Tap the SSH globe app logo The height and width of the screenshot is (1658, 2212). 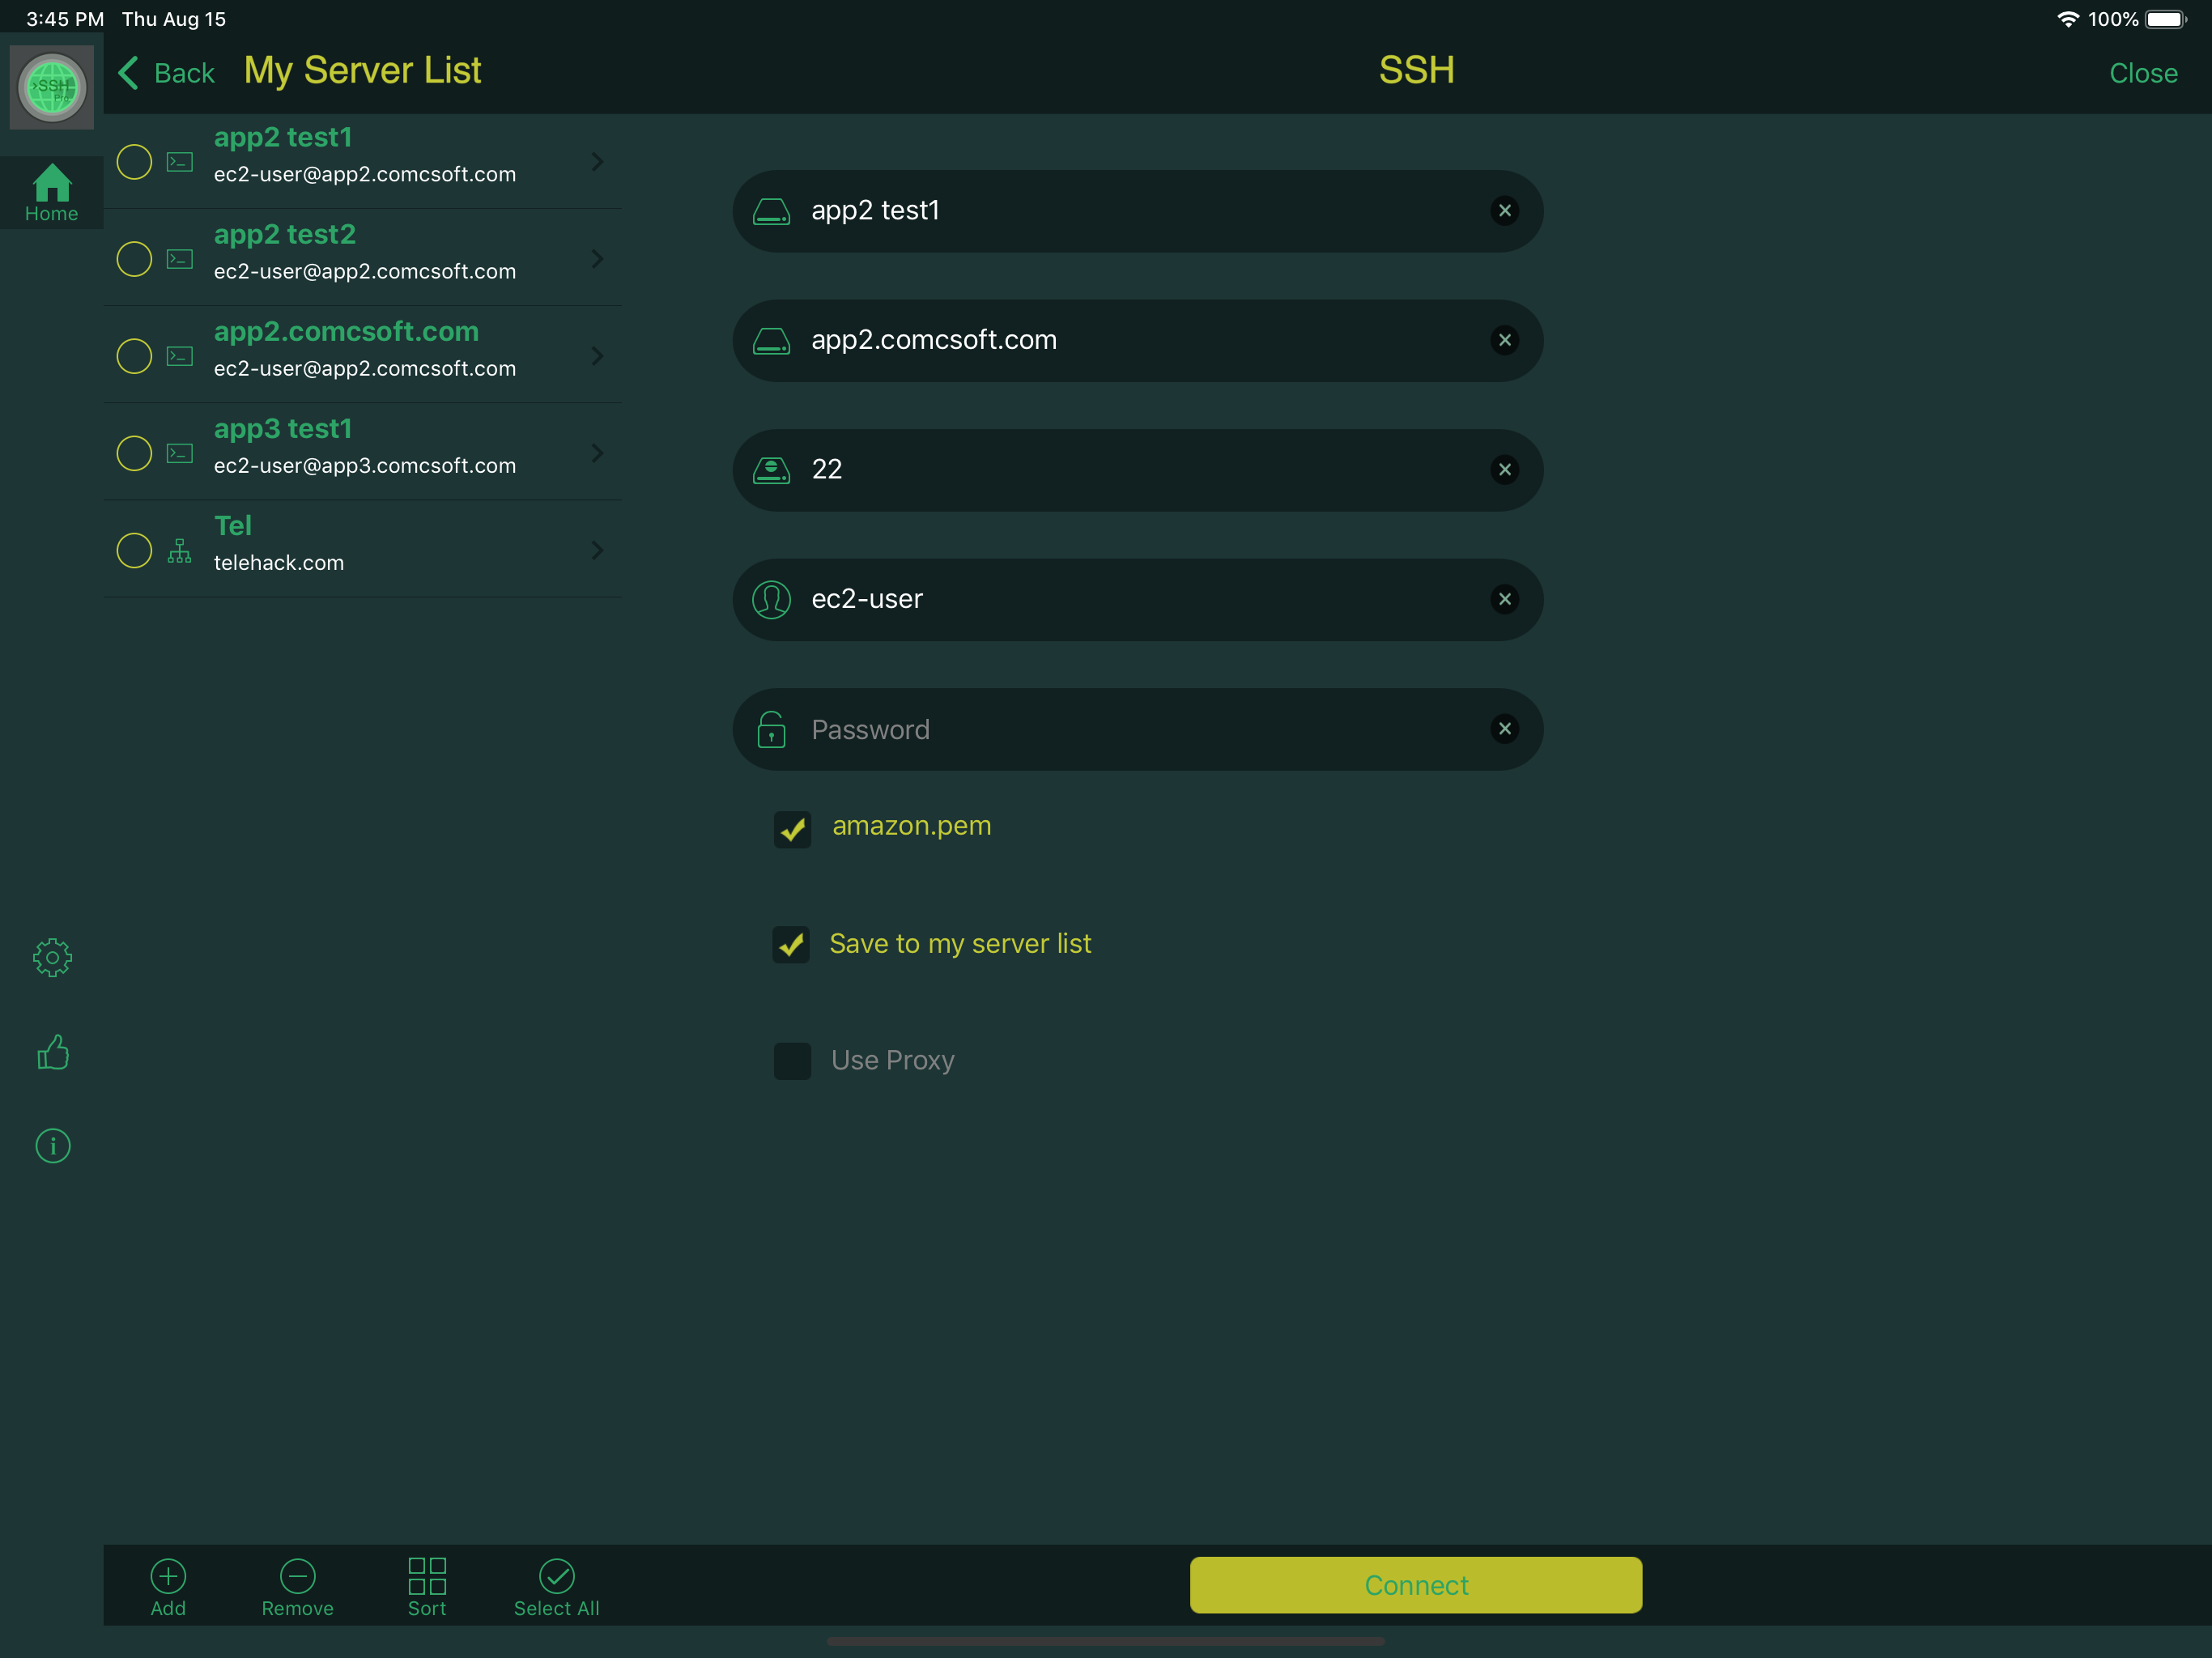52,87
